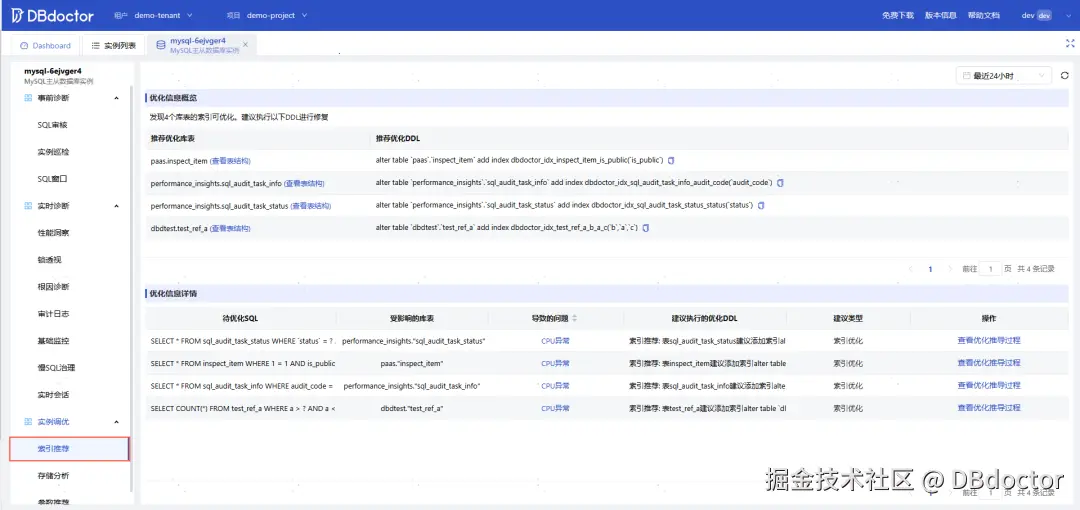Toggle fullscreen with the expand icon
Image resolution: width=1080 pixels, height=510 pixels.
1070,43
